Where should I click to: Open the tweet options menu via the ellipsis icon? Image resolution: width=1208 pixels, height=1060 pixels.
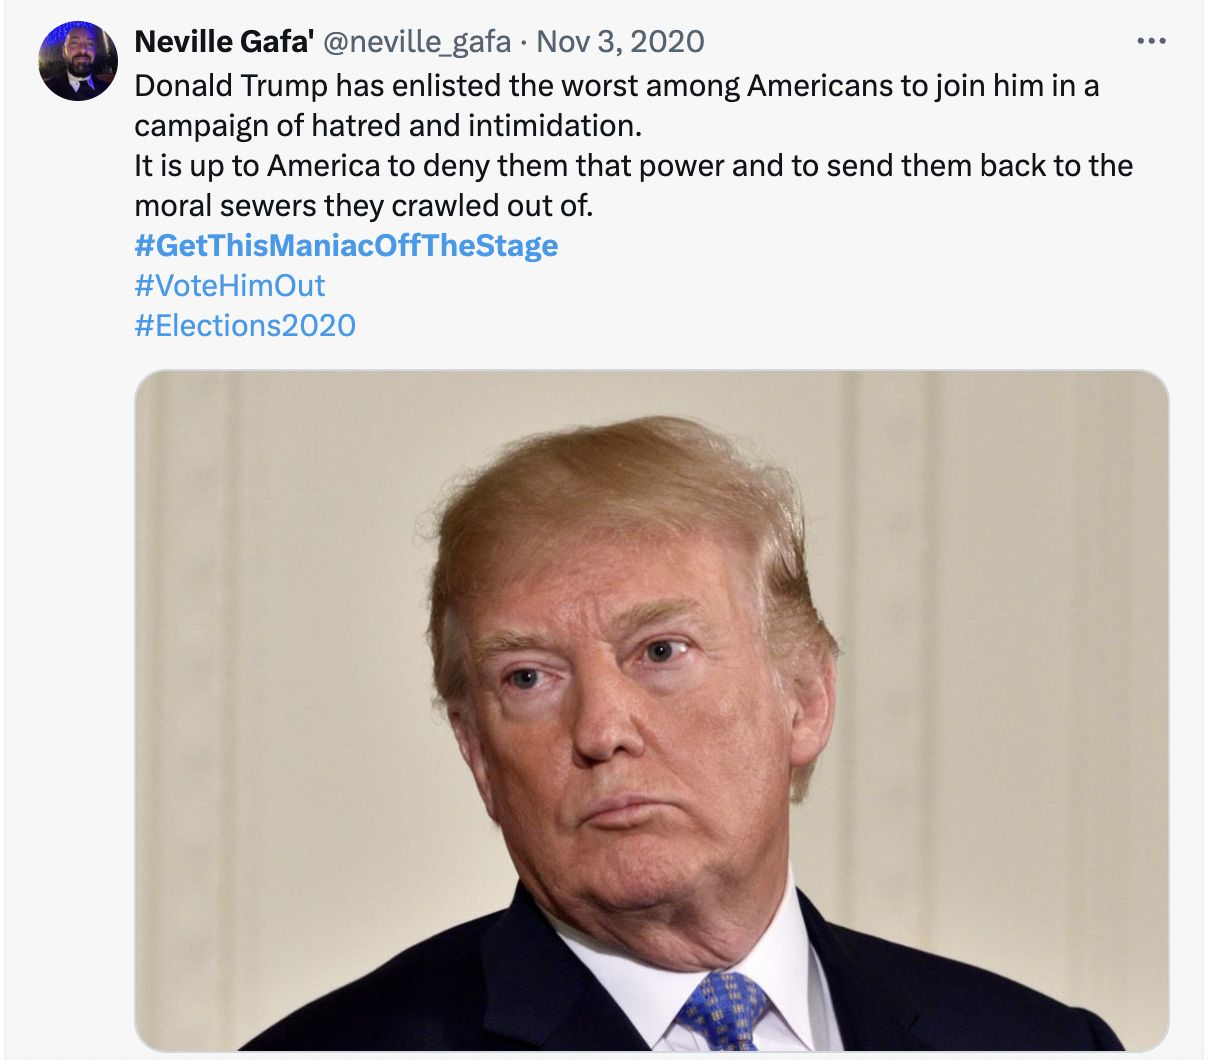tap(1152, 39)
